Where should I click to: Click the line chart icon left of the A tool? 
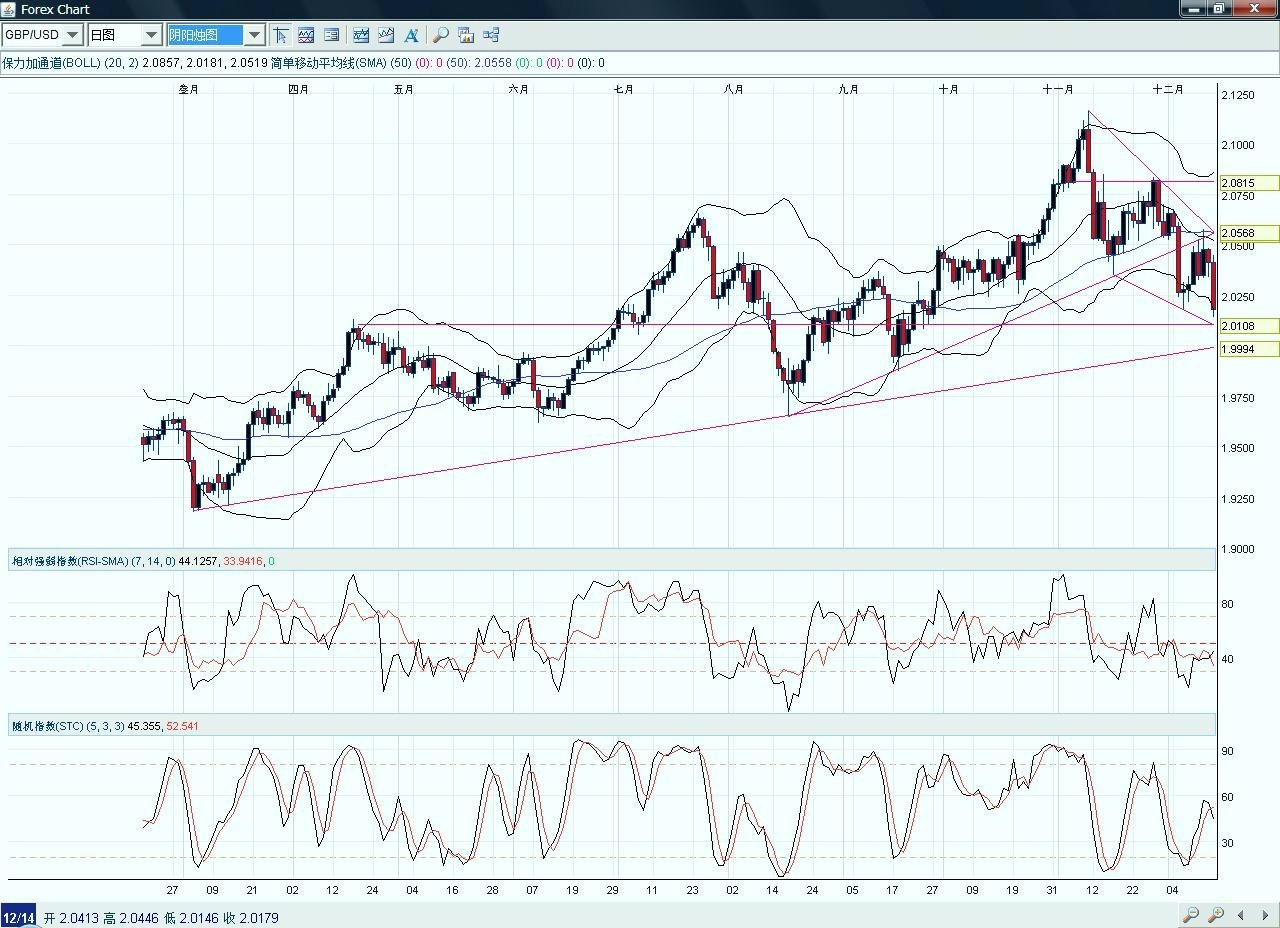pos(385,35)
